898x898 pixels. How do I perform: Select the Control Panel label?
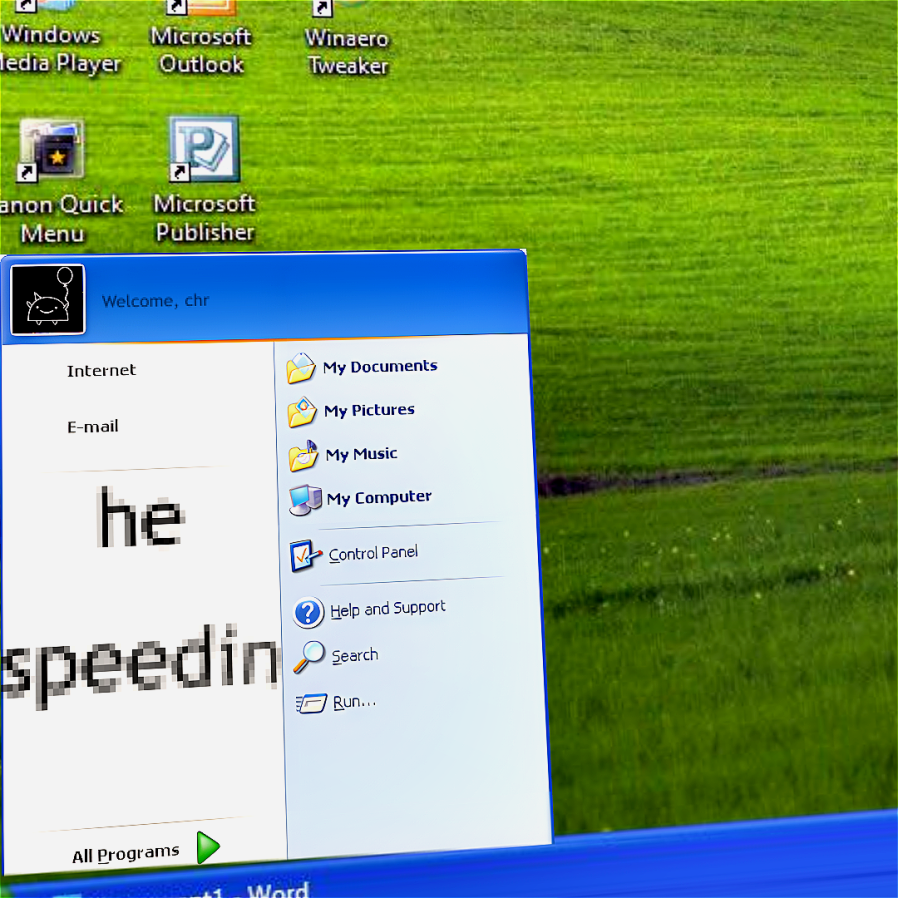[x=373, y=553]
